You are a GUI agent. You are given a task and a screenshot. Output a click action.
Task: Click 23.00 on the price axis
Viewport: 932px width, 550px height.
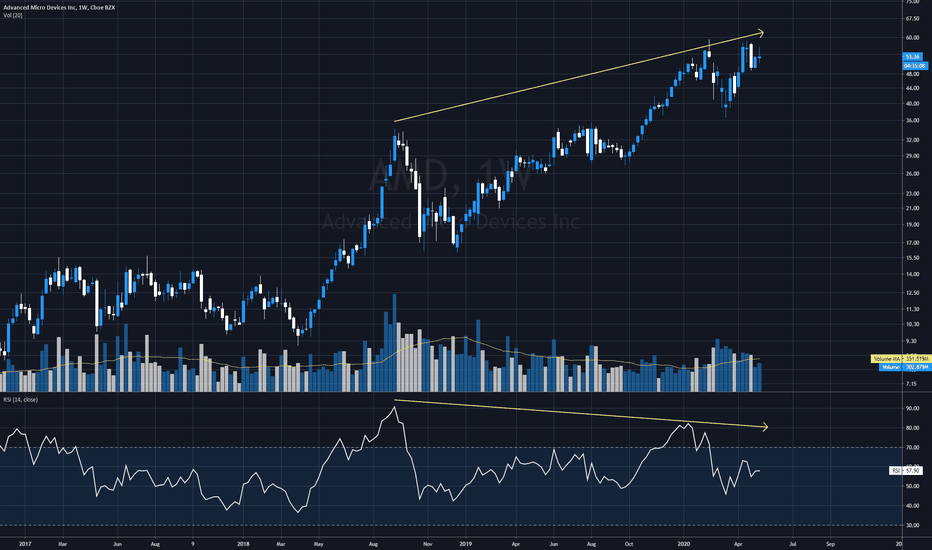coord(912,194)
